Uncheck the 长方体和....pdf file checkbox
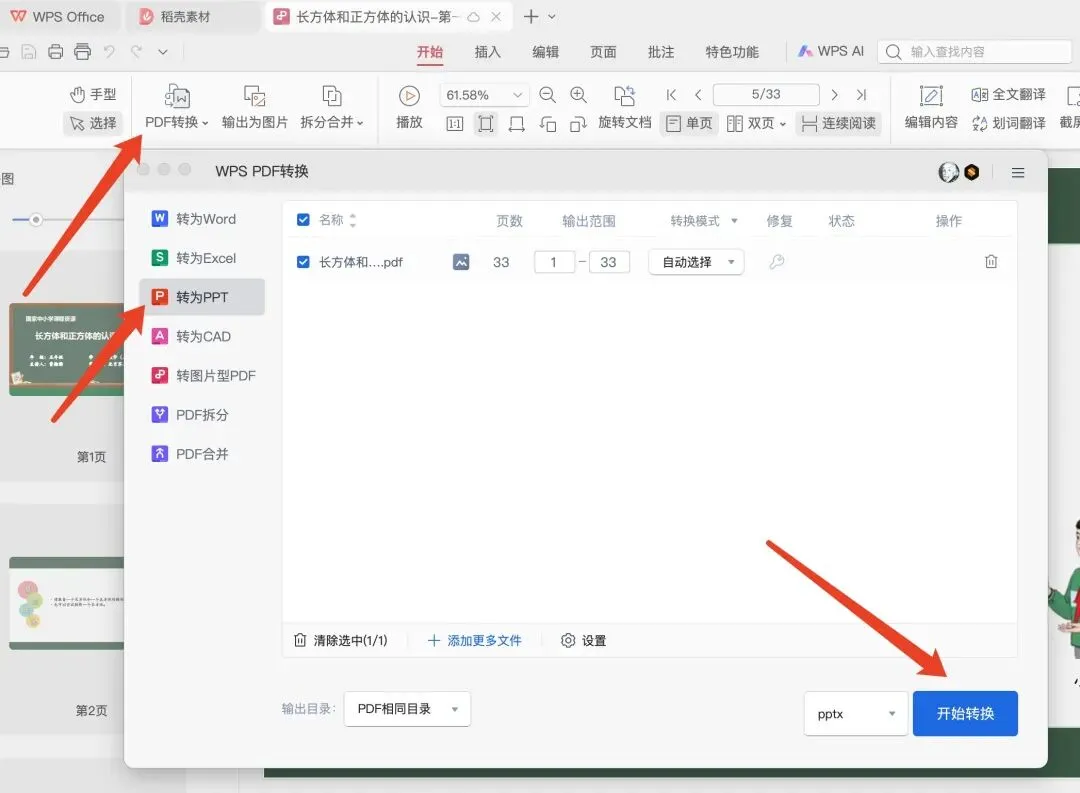Screen dimensions: 1080x793 pos(303,262)
